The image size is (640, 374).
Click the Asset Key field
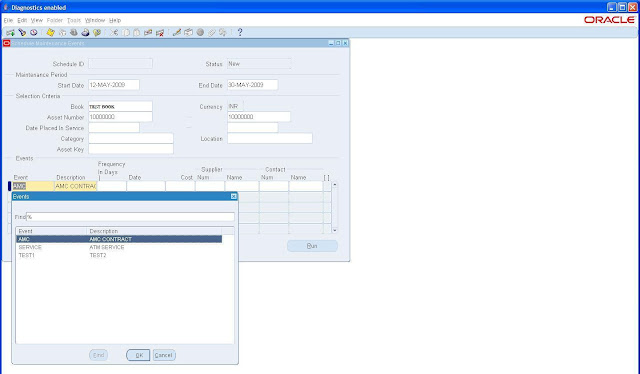coord(131,149)
